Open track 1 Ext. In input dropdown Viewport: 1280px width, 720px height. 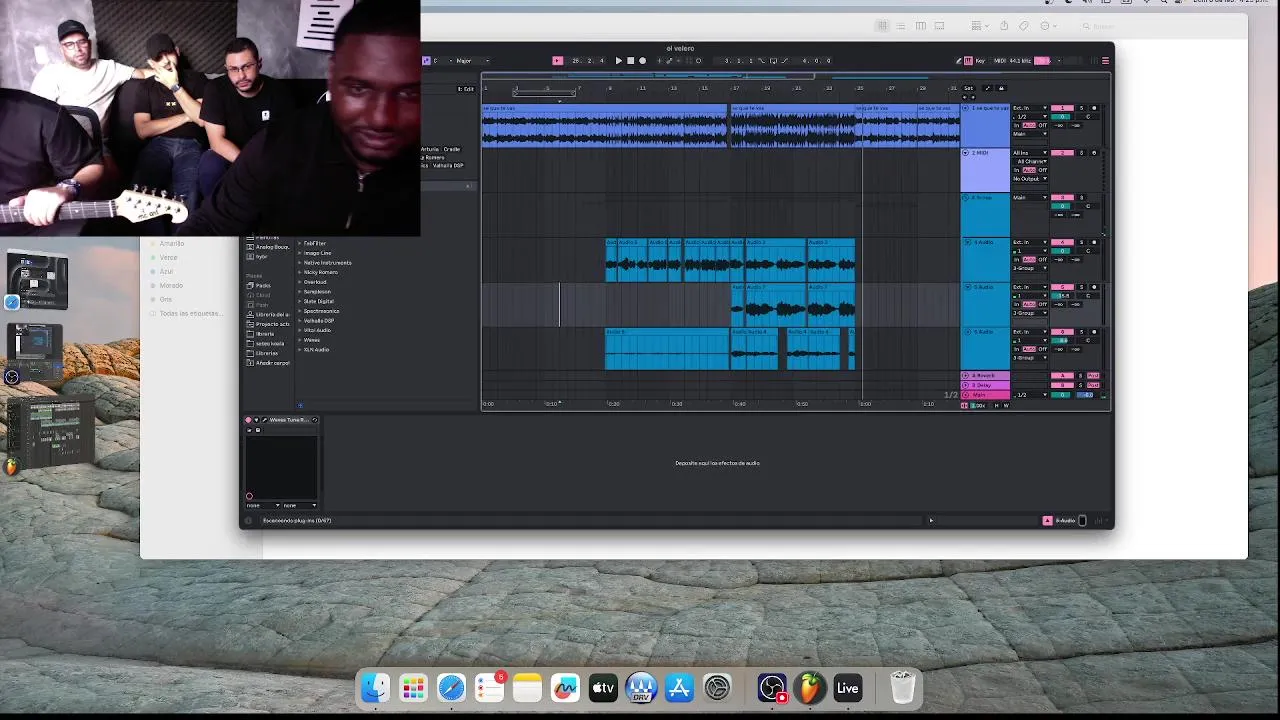tap(1030, 108)
